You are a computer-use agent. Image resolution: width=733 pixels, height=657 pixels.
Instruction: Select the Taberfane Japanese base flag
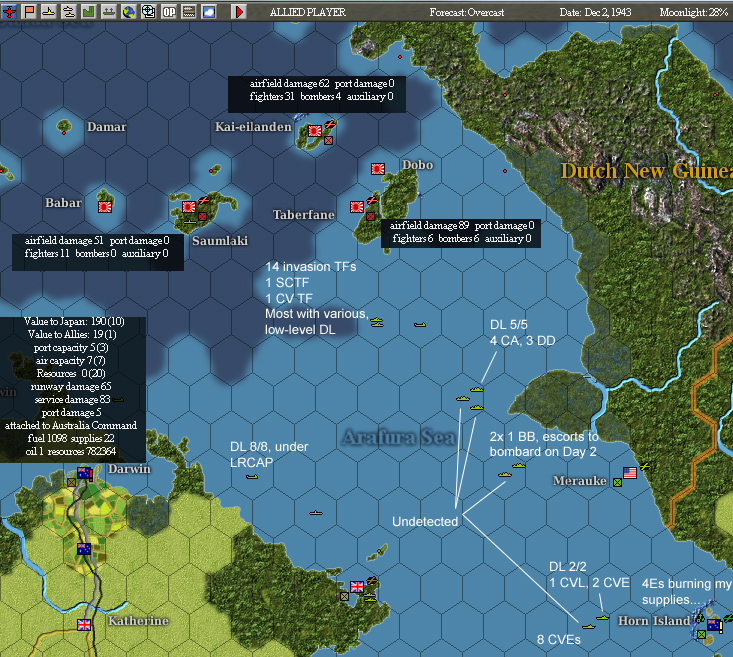coord(357,207)
